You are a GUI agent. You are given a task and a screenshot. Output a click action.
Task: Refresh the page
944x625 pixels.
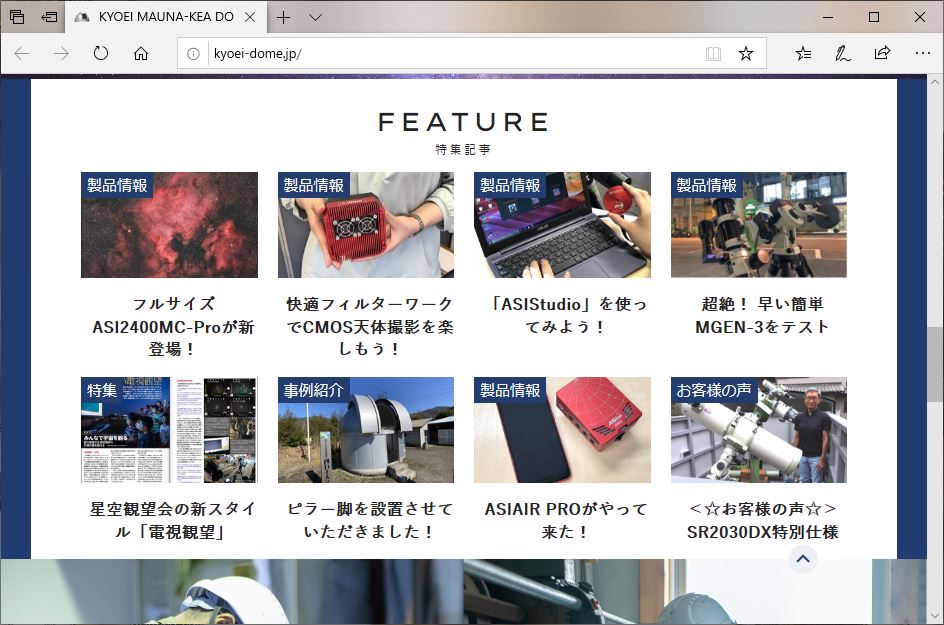coord(101,54)
